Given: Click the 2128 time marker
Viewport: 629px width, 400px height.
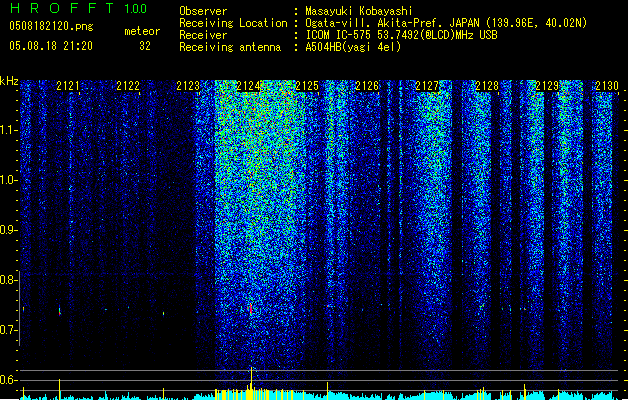Looking at the screenshot, I should click(487, 86).
